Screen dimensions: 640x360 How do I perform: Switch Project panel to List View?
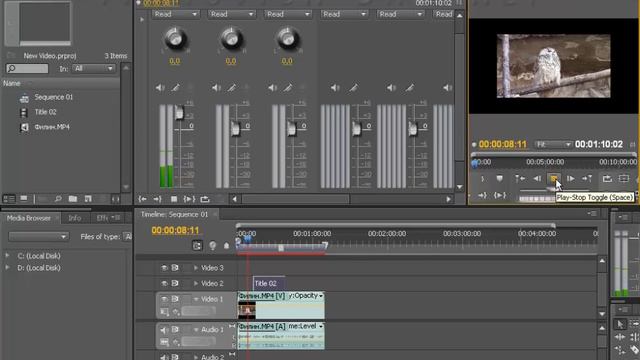click(x=9, y=199)
